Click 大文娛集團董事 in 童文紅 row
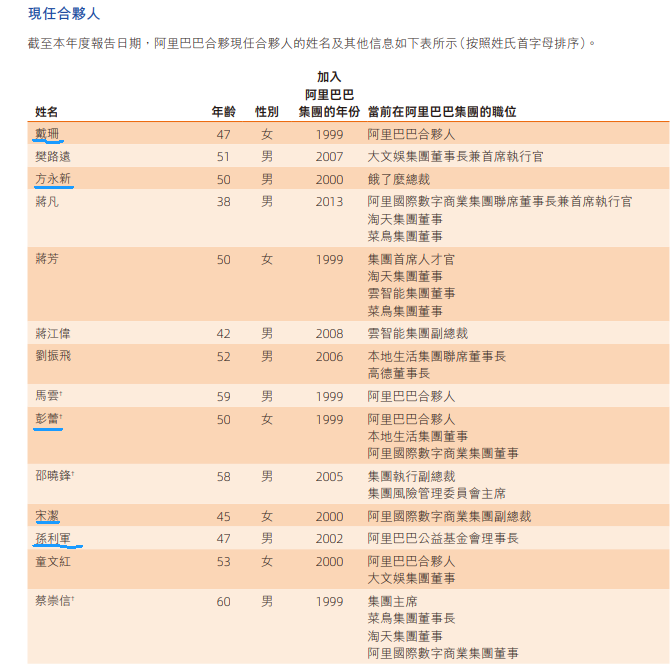 (411, 579)
